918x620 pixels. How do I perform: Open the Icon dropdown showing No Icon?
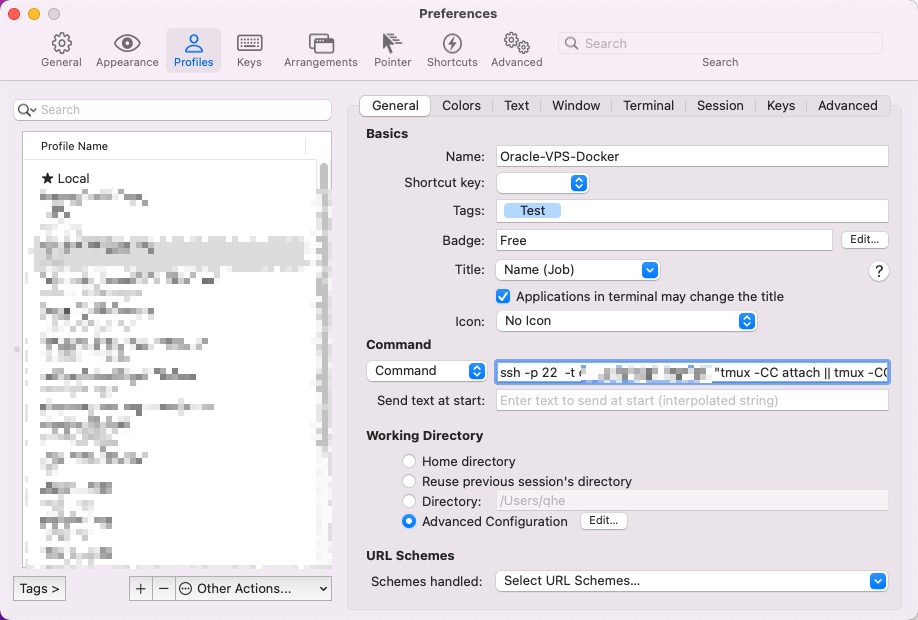coord(626,321)
